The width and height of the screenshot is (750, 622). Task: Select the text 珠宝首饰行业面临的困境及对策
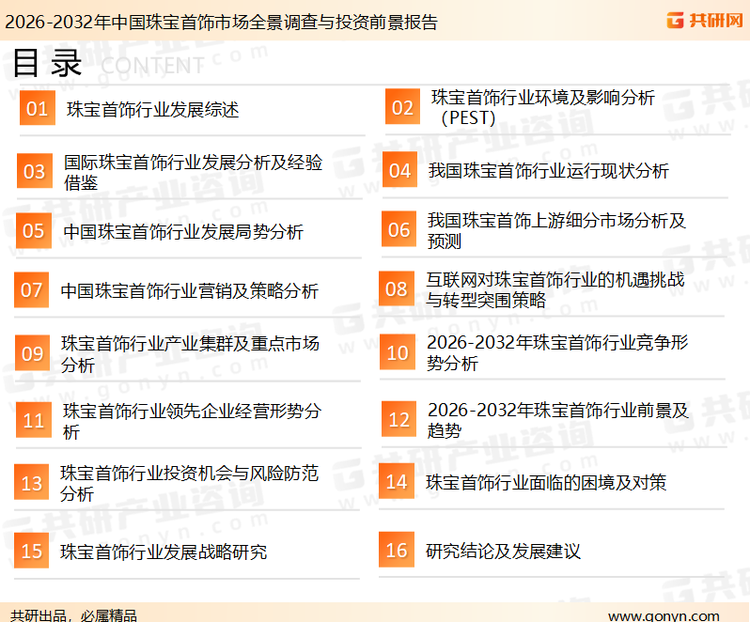546,482
